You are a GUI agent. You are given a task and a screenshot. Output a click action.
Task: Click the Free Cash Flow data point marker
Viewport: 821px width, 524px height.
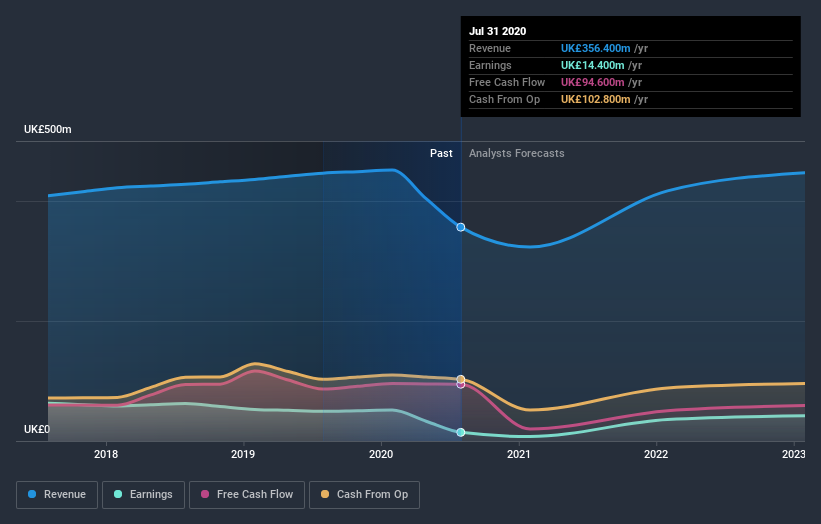coord(461,385)
